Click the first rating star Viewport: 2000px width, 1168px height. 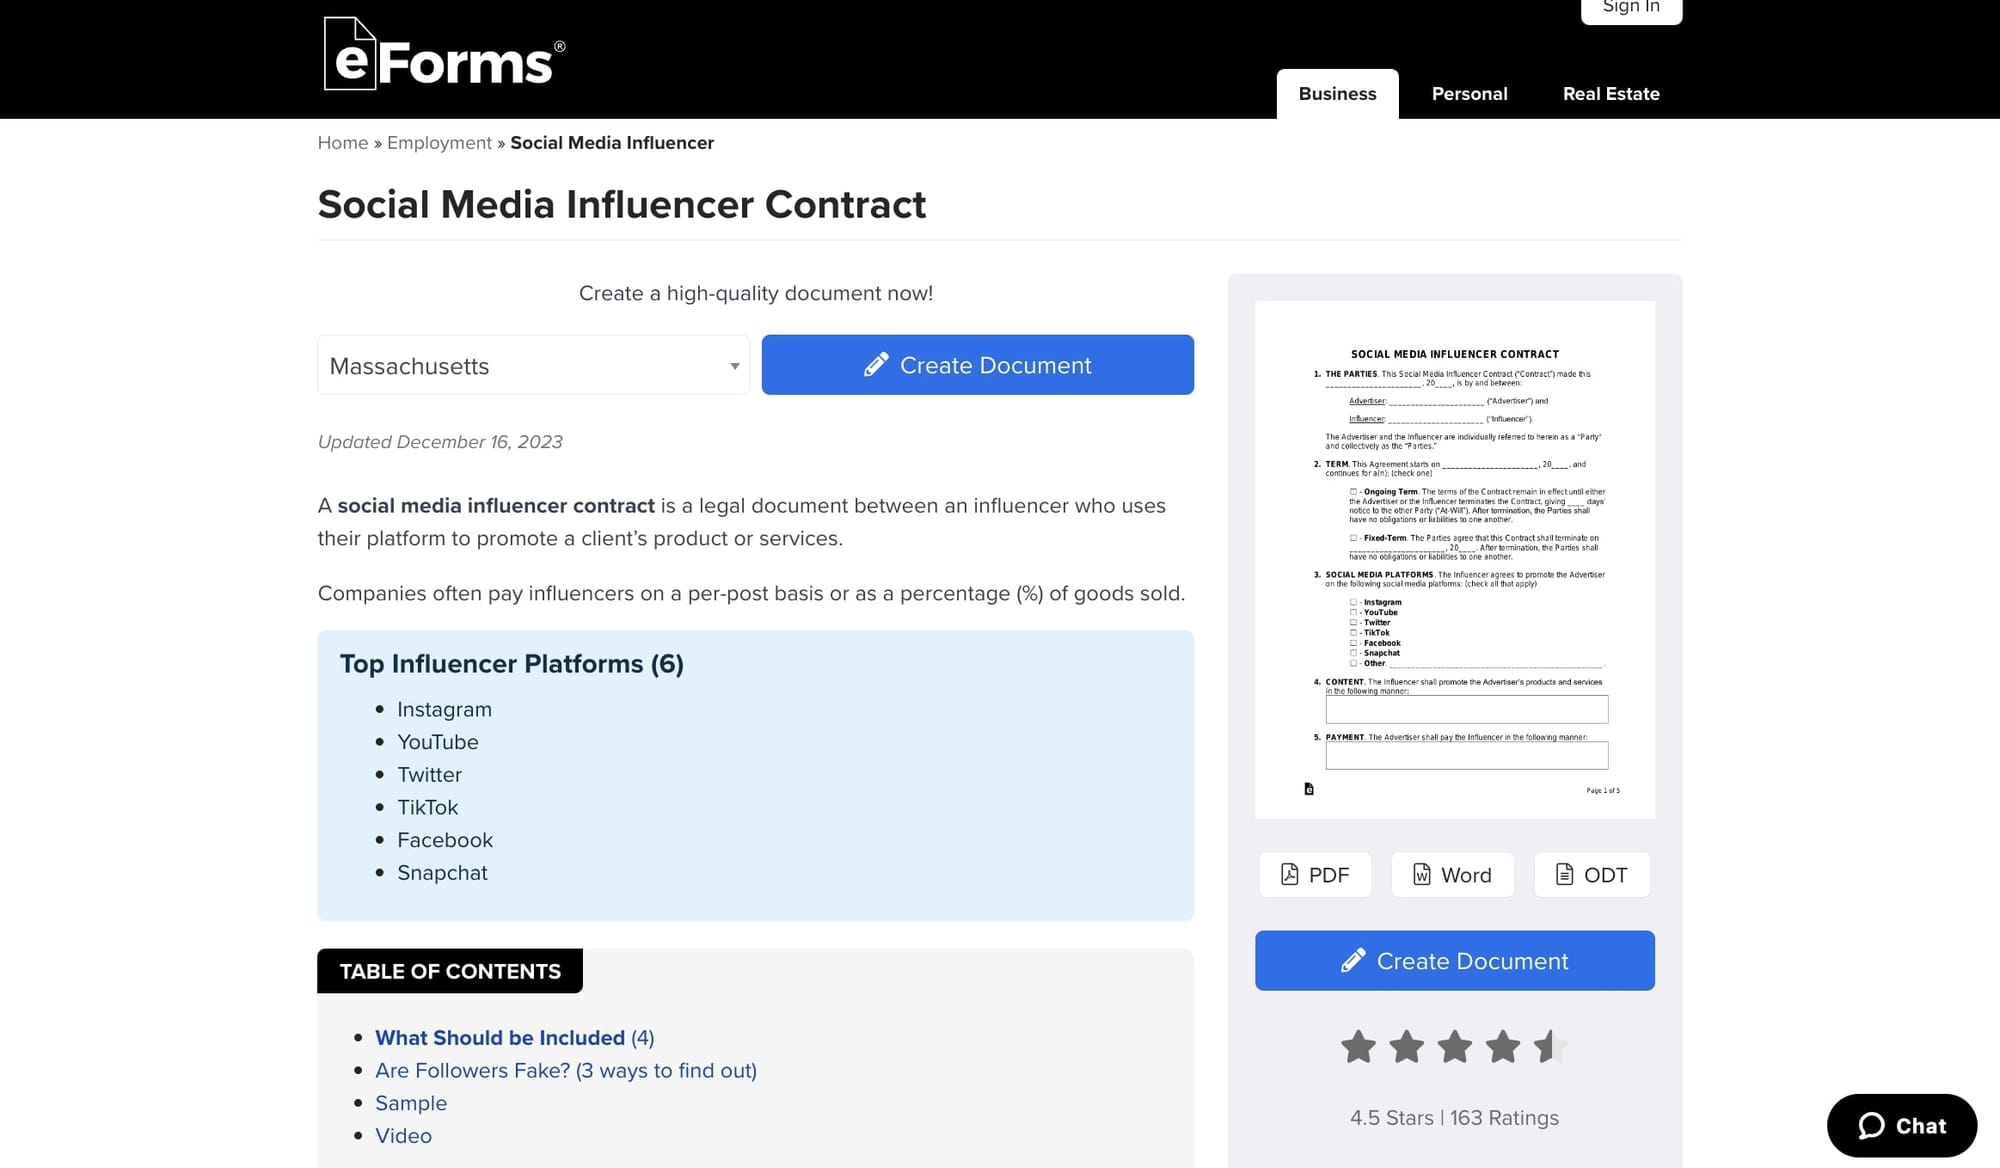(1357, 1046)
